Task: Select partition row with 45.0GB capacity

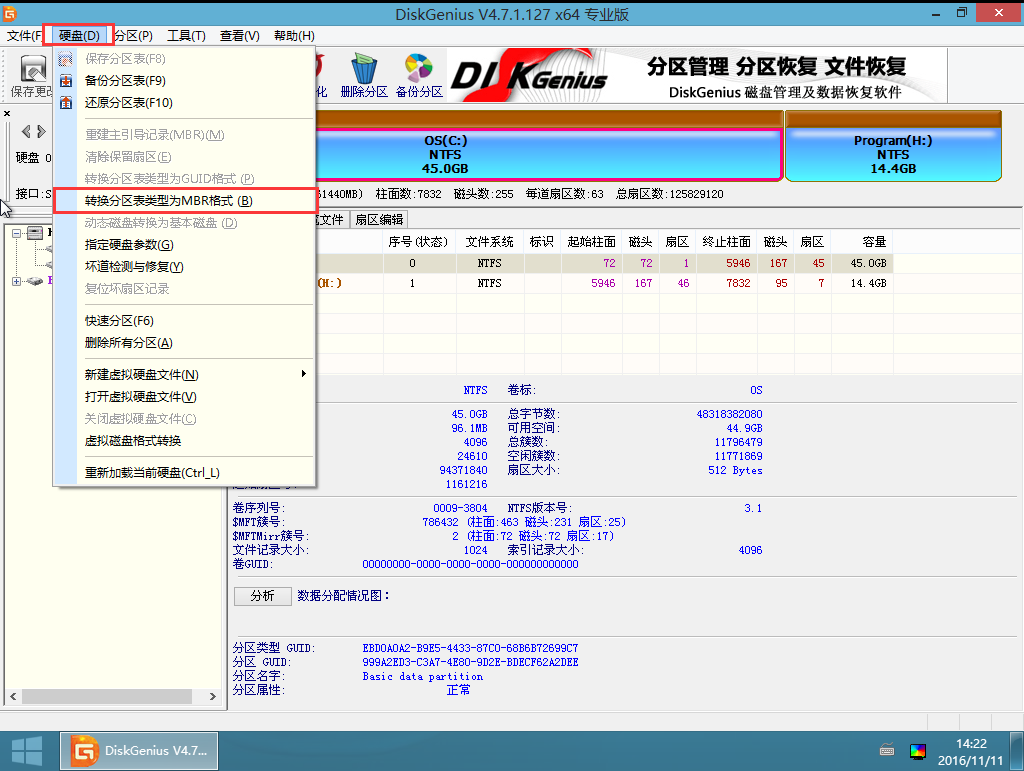Action: click(x=604, y=264)
